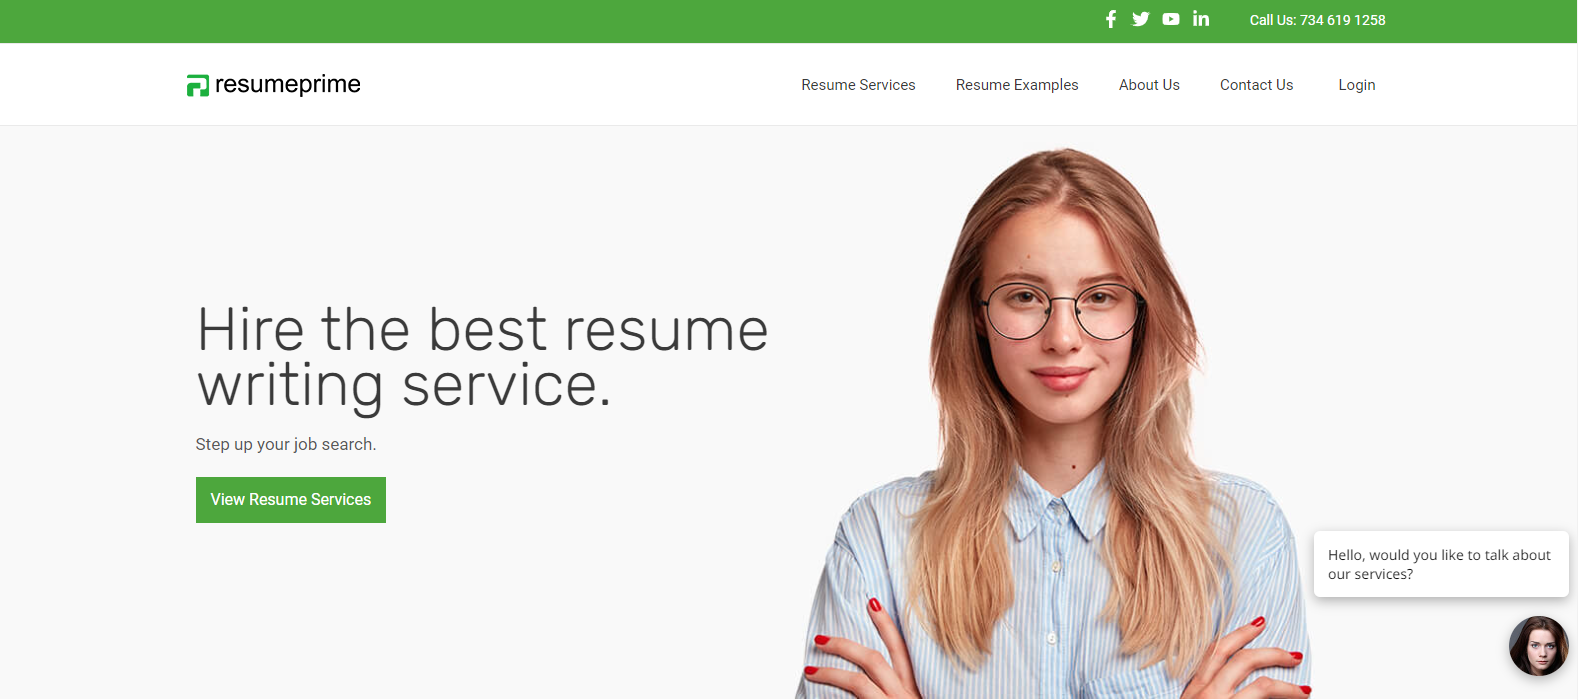Open the Resume Examples menu
This screenshot has height=700, width=1578.
click(x=1017, y=85)
